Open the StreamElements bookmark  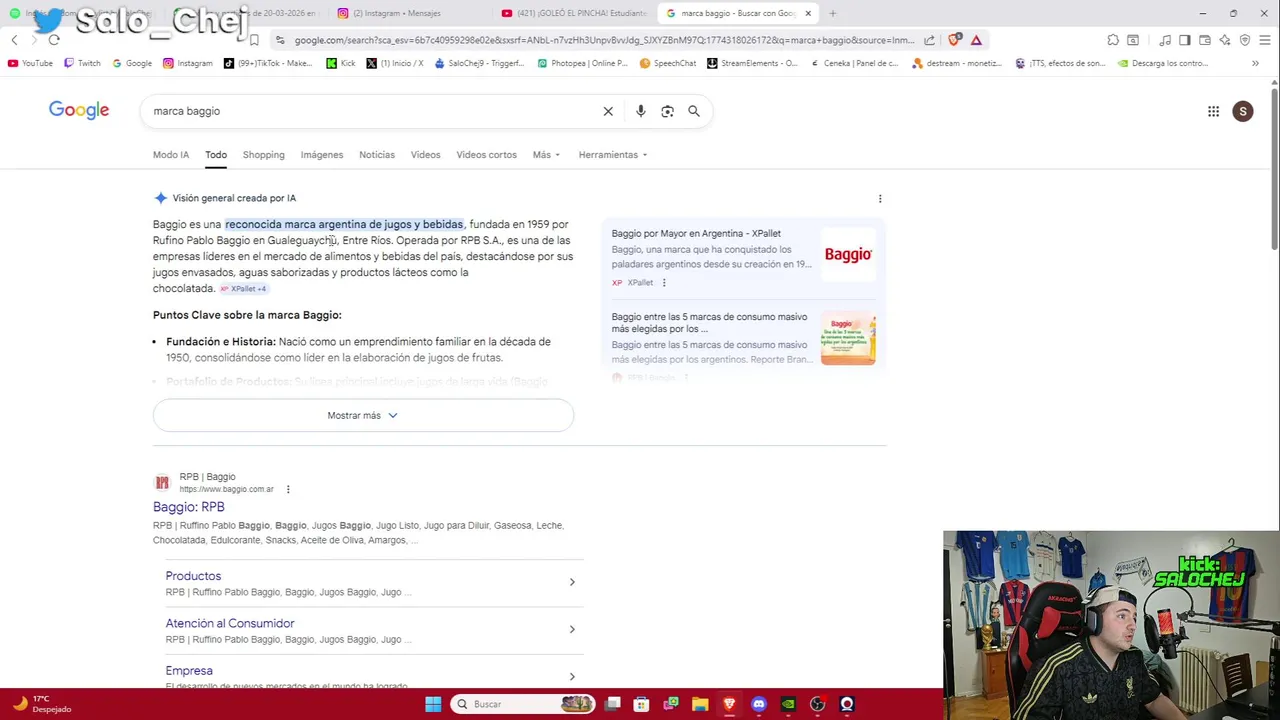pyautogui.click(x=752, y=63)
